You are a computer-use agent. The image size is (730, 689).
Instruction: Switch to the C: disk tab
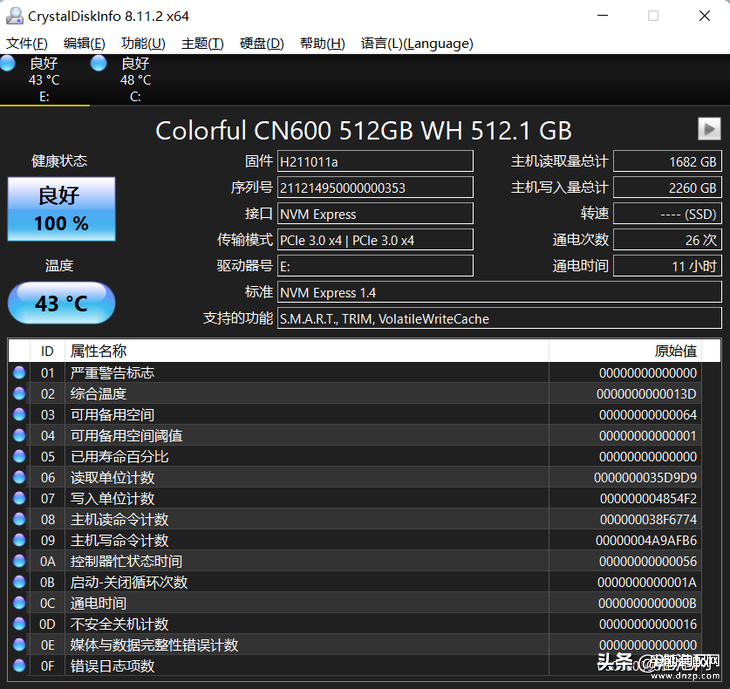(135, 80)
